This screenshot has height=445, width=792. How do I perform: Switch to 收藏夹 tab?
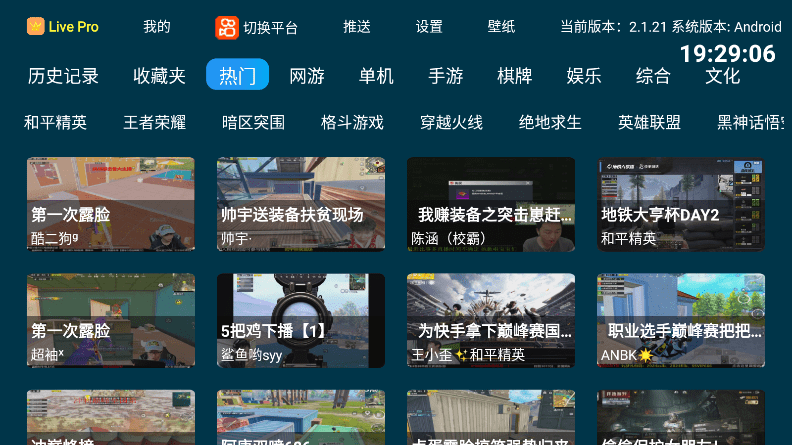pyautogui.click(x=159, y=76)
